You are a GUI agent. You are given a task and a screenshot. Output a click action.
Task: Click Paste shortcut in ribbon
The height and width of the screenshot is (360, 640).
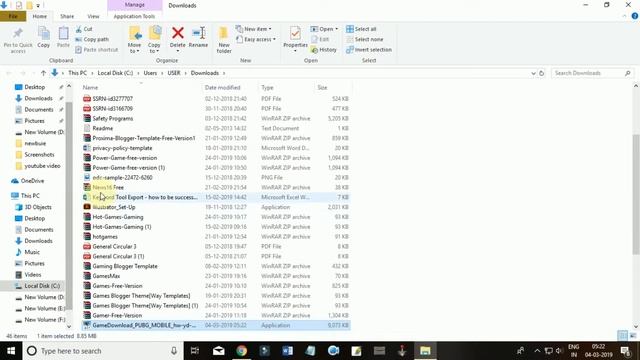[97, 50]
